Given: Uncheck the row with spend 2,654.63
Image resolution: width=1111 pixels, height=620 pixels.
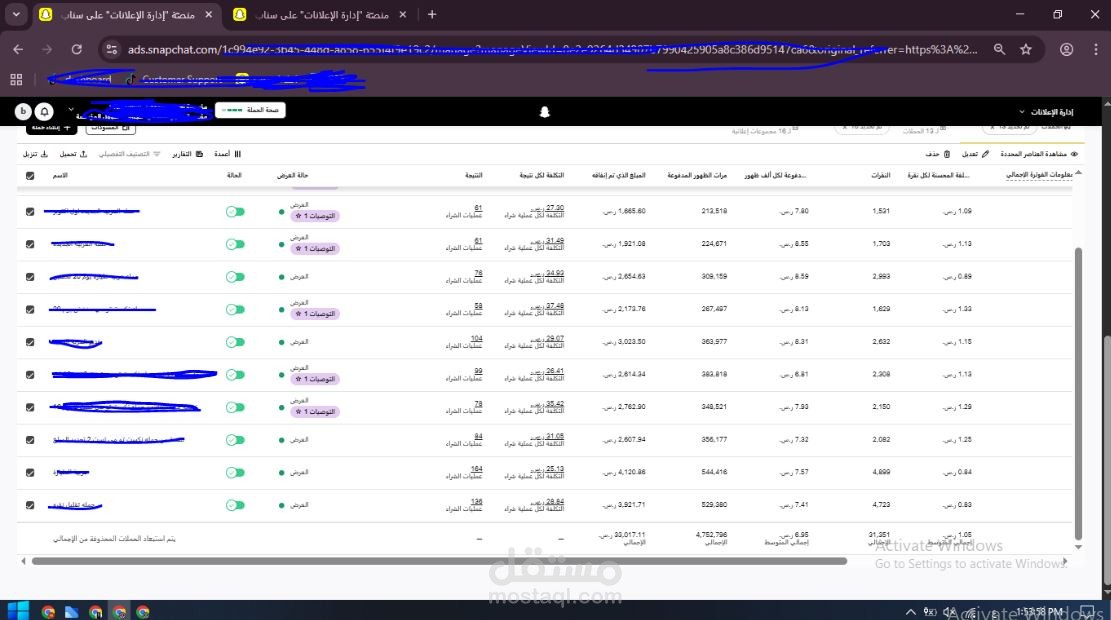Looking at the screenshot, I should [x=30, y=277].
